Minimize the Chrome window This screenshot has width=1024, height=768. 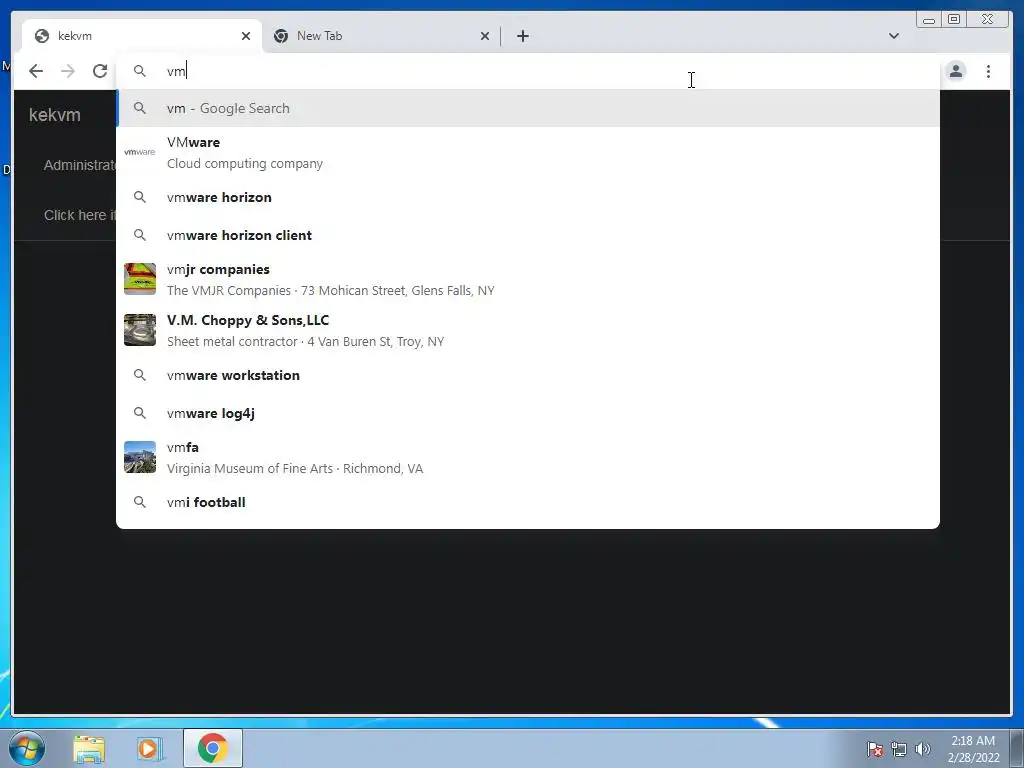coord(929,20)
